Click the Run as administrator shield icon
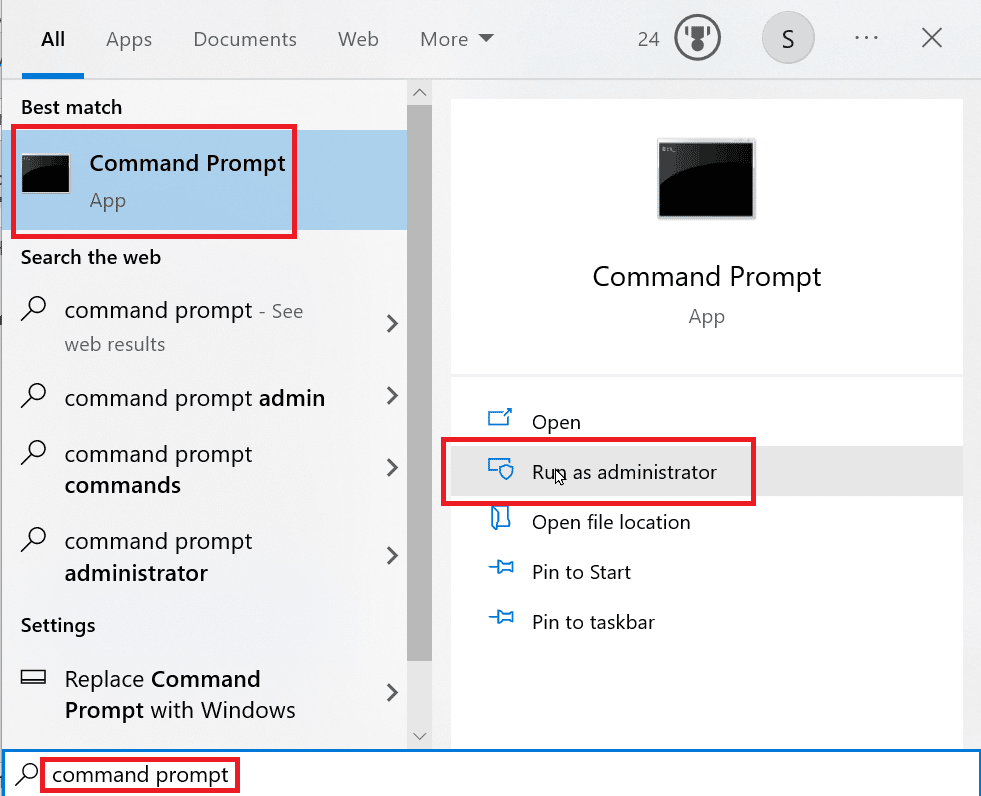 point(501,469)
